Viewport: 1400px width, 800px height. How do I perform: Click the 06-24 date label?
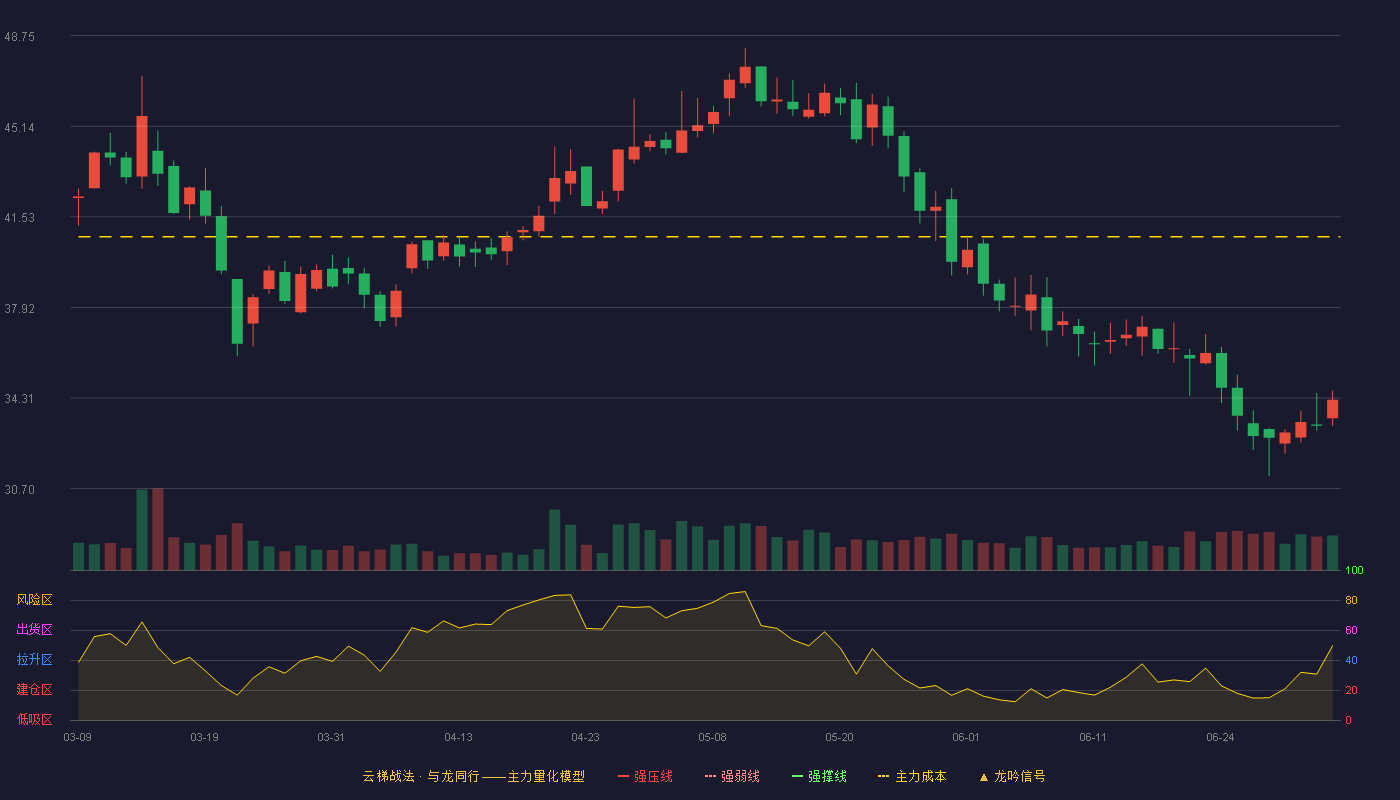pos(1220,737)
